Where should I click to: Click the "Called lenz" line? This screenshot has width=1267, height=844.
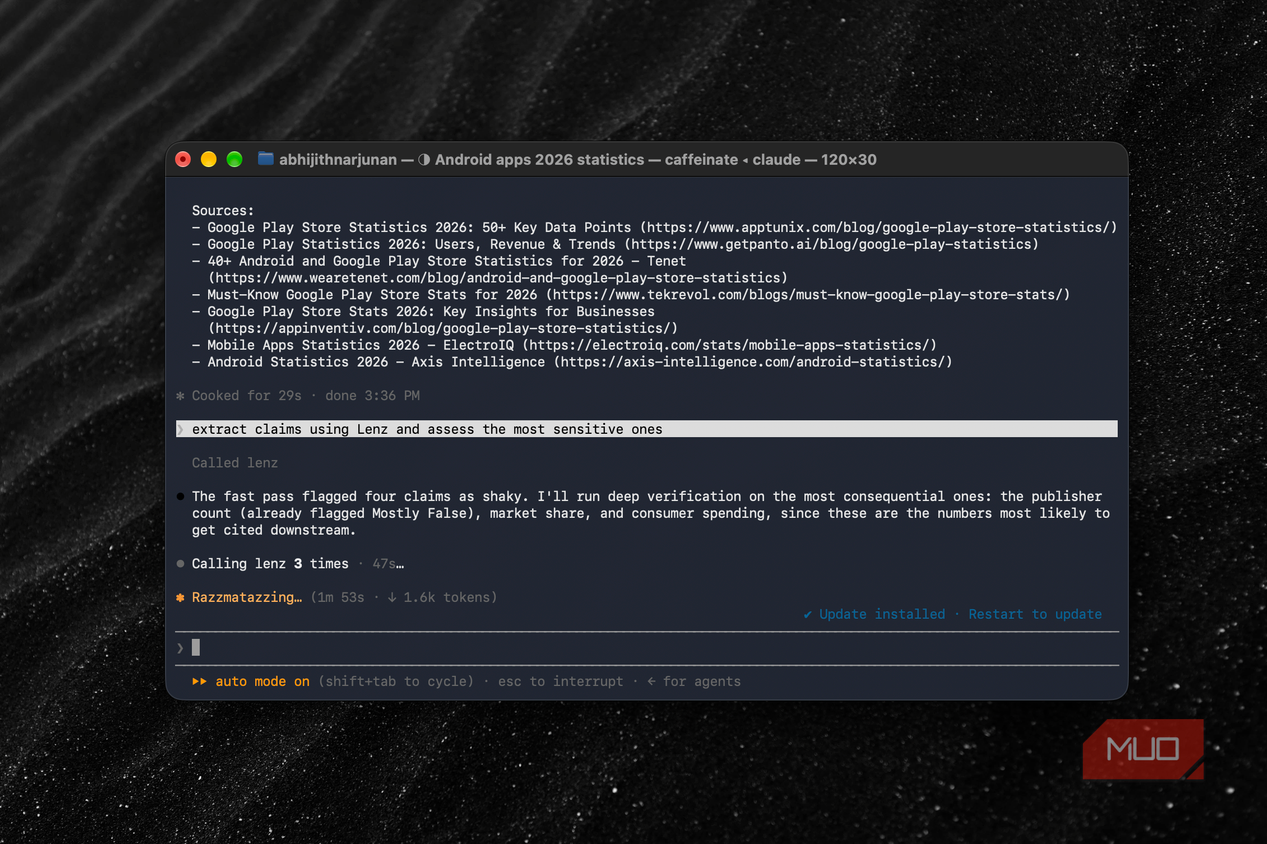click(x=235, y=463)
